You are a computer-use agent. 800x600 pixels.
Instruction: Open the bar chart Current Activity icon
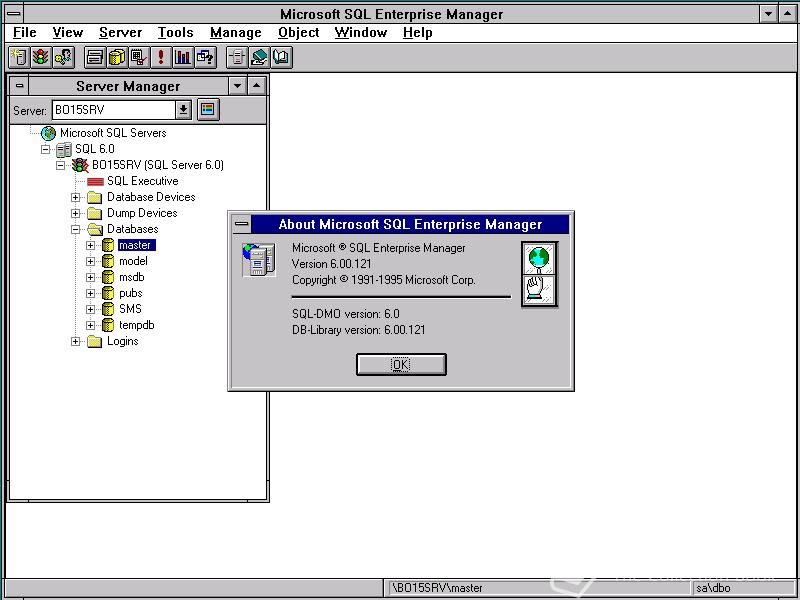tap(183, 57)
